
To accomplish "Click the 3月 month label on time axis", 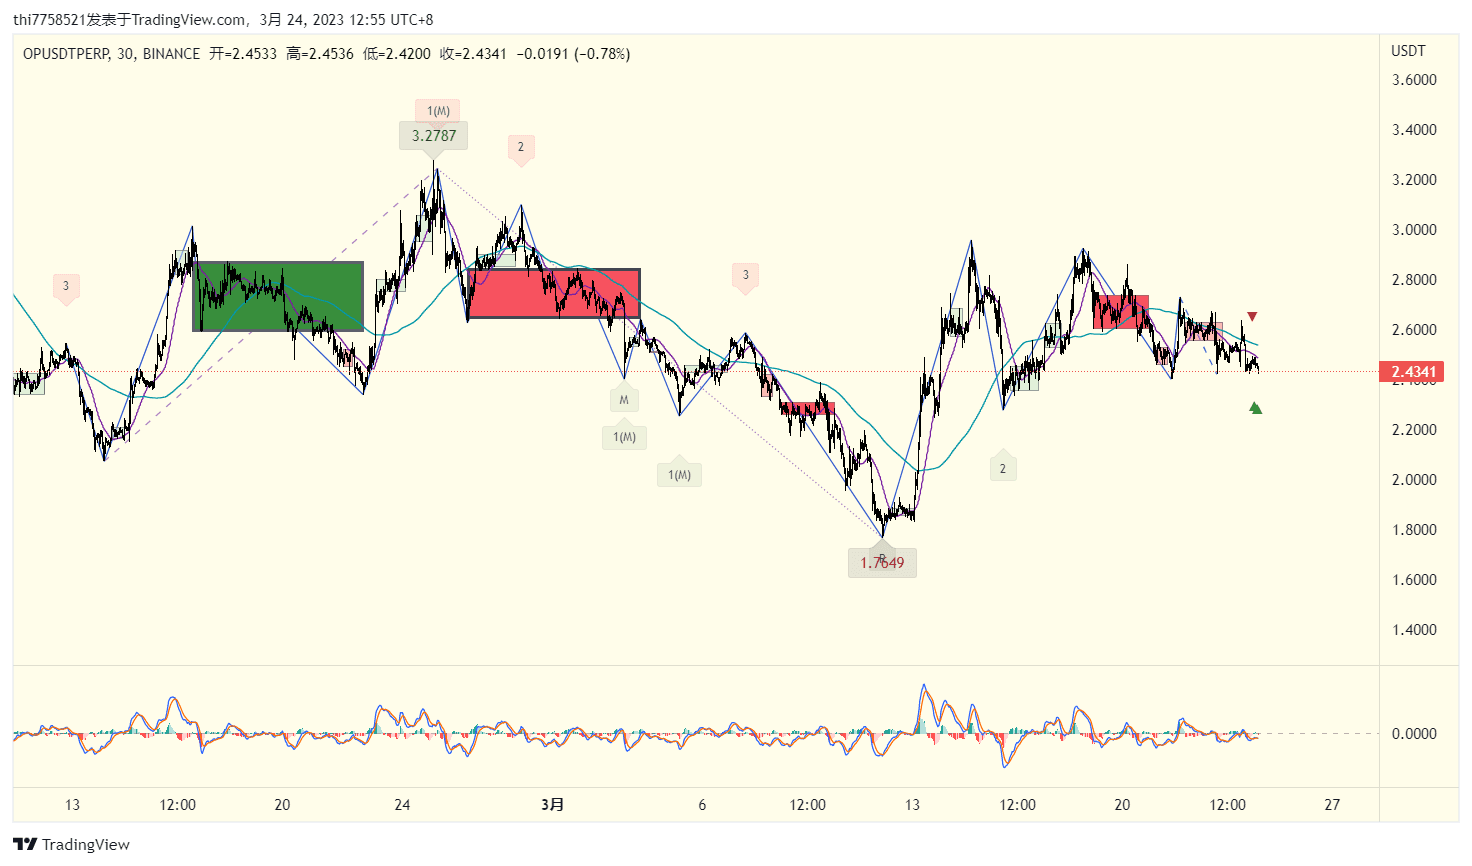I will tap(552, 805).
